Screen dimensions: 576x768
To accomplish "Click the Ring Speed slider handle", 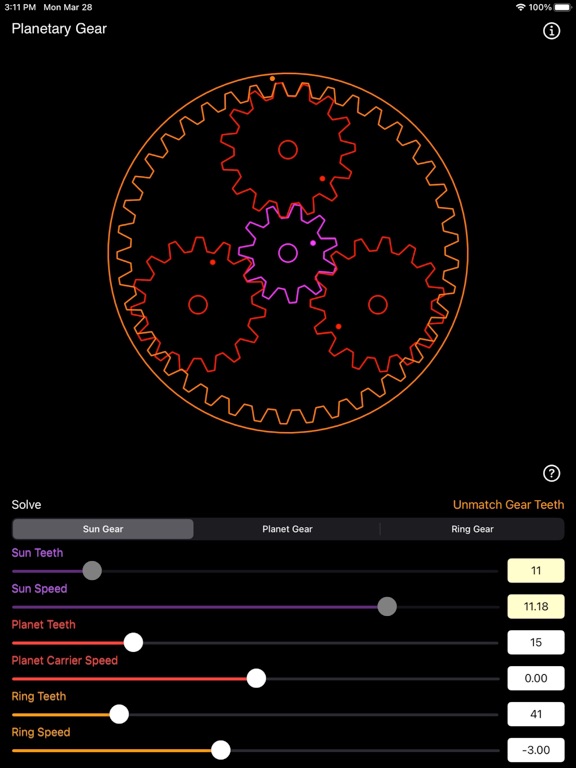I will point(221,750).
